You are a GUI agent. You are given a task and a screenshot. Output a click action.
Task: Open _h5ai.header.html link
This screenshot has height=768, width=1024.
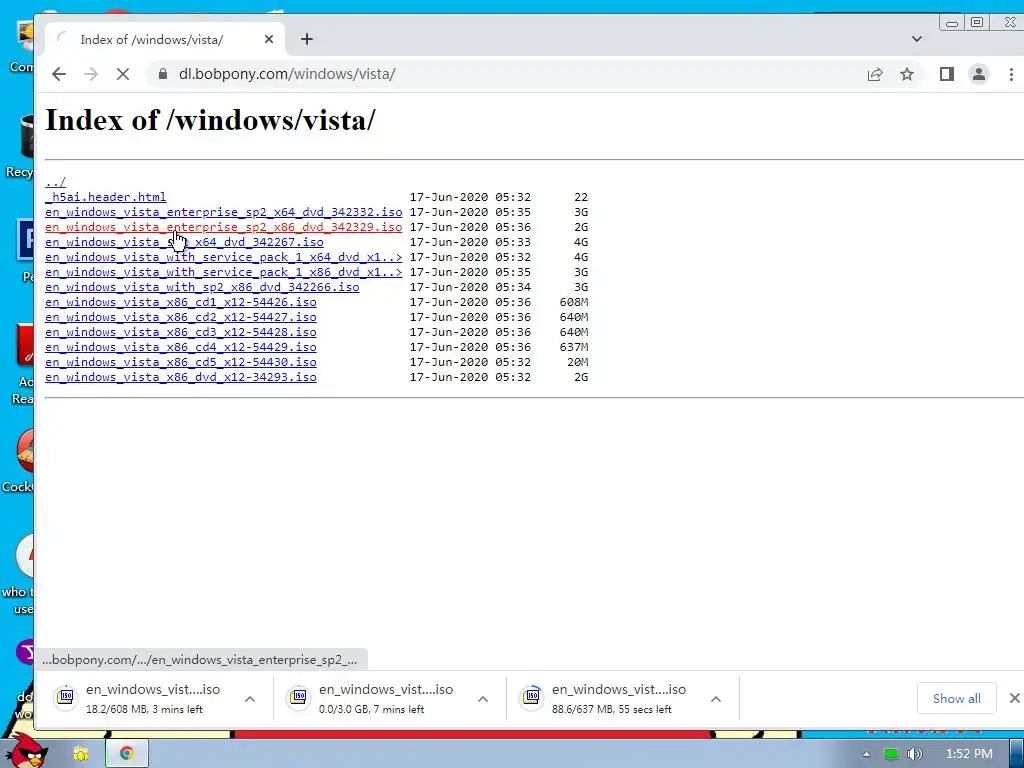point(106,197)
